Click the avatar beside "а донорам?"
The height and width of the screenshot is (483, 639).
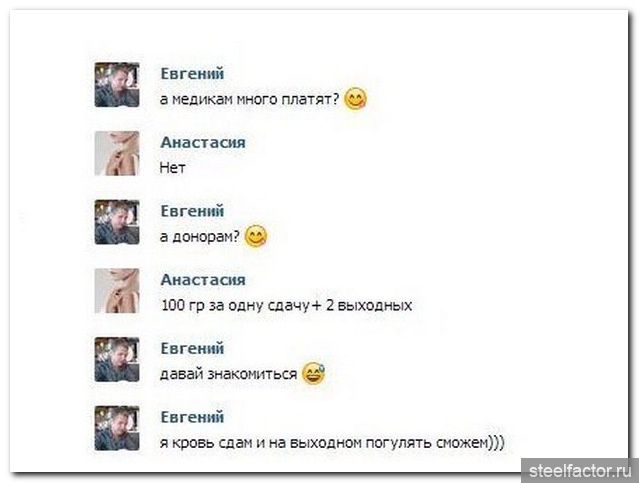[x=117, y=222]
